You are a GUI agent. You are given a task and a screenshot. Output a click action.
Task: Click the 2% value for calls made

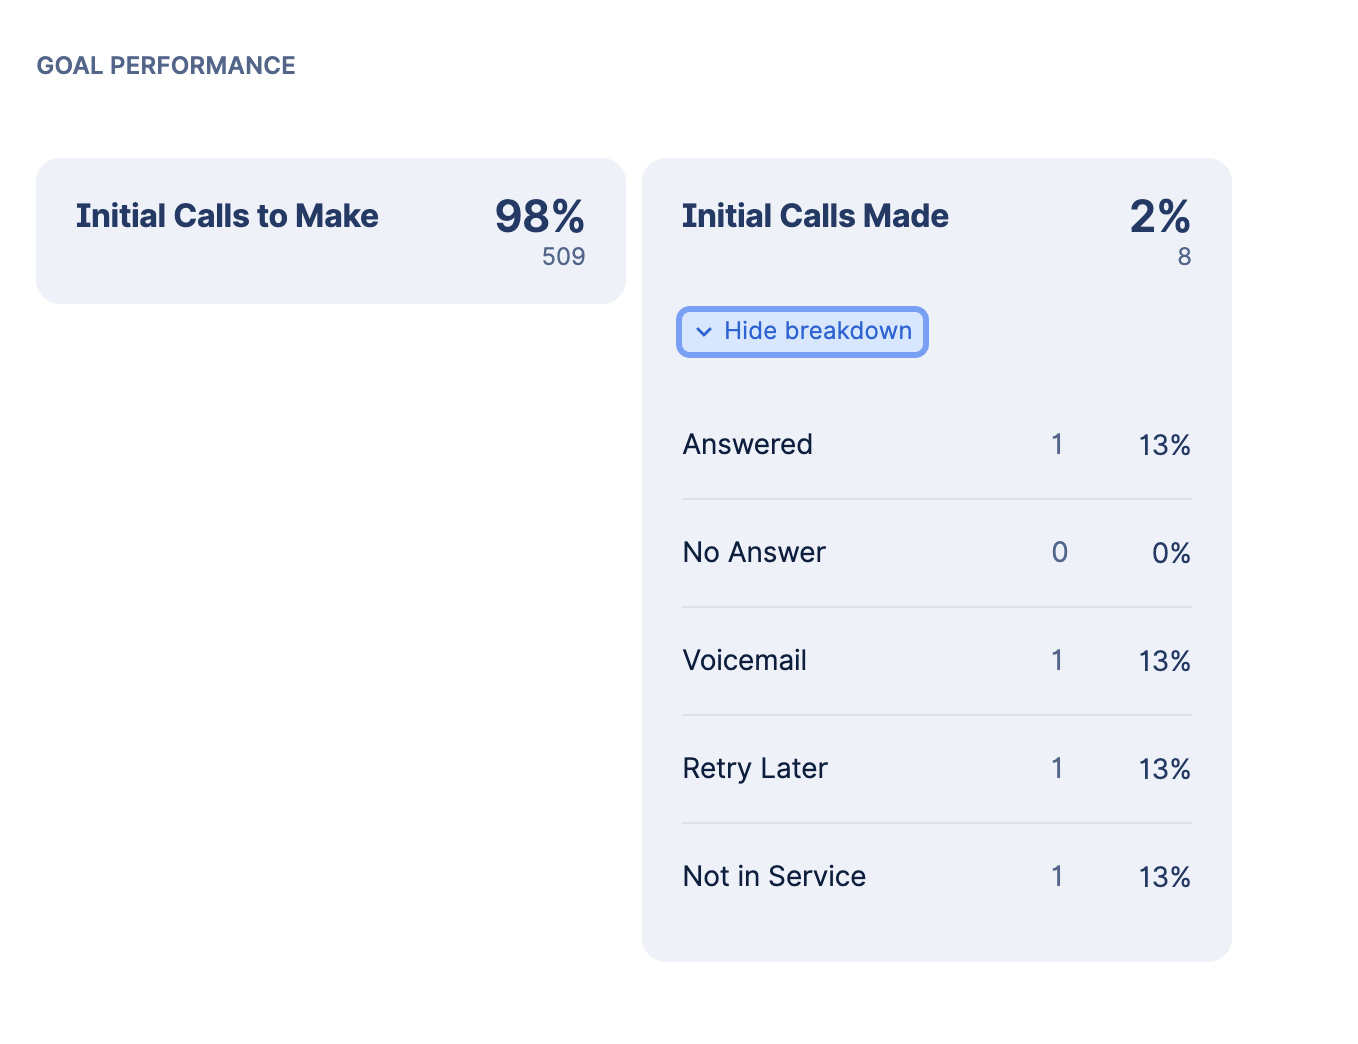point(1159,216)
